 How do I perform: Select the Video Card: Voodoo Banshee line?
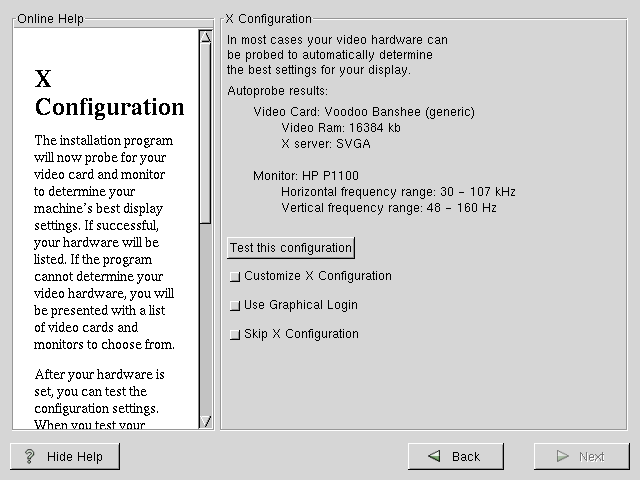coord(363,112)
